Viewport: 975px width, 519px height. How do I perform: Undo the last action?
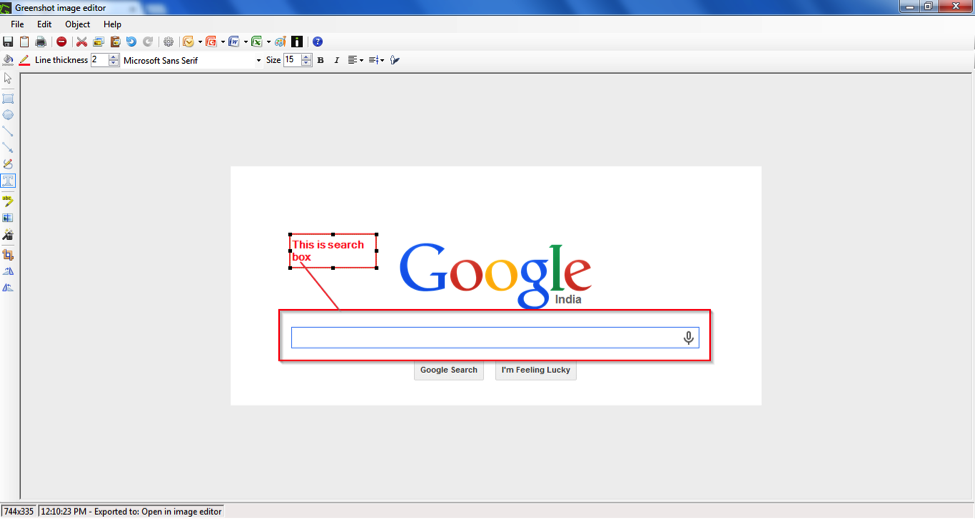(x=131, y=42)
